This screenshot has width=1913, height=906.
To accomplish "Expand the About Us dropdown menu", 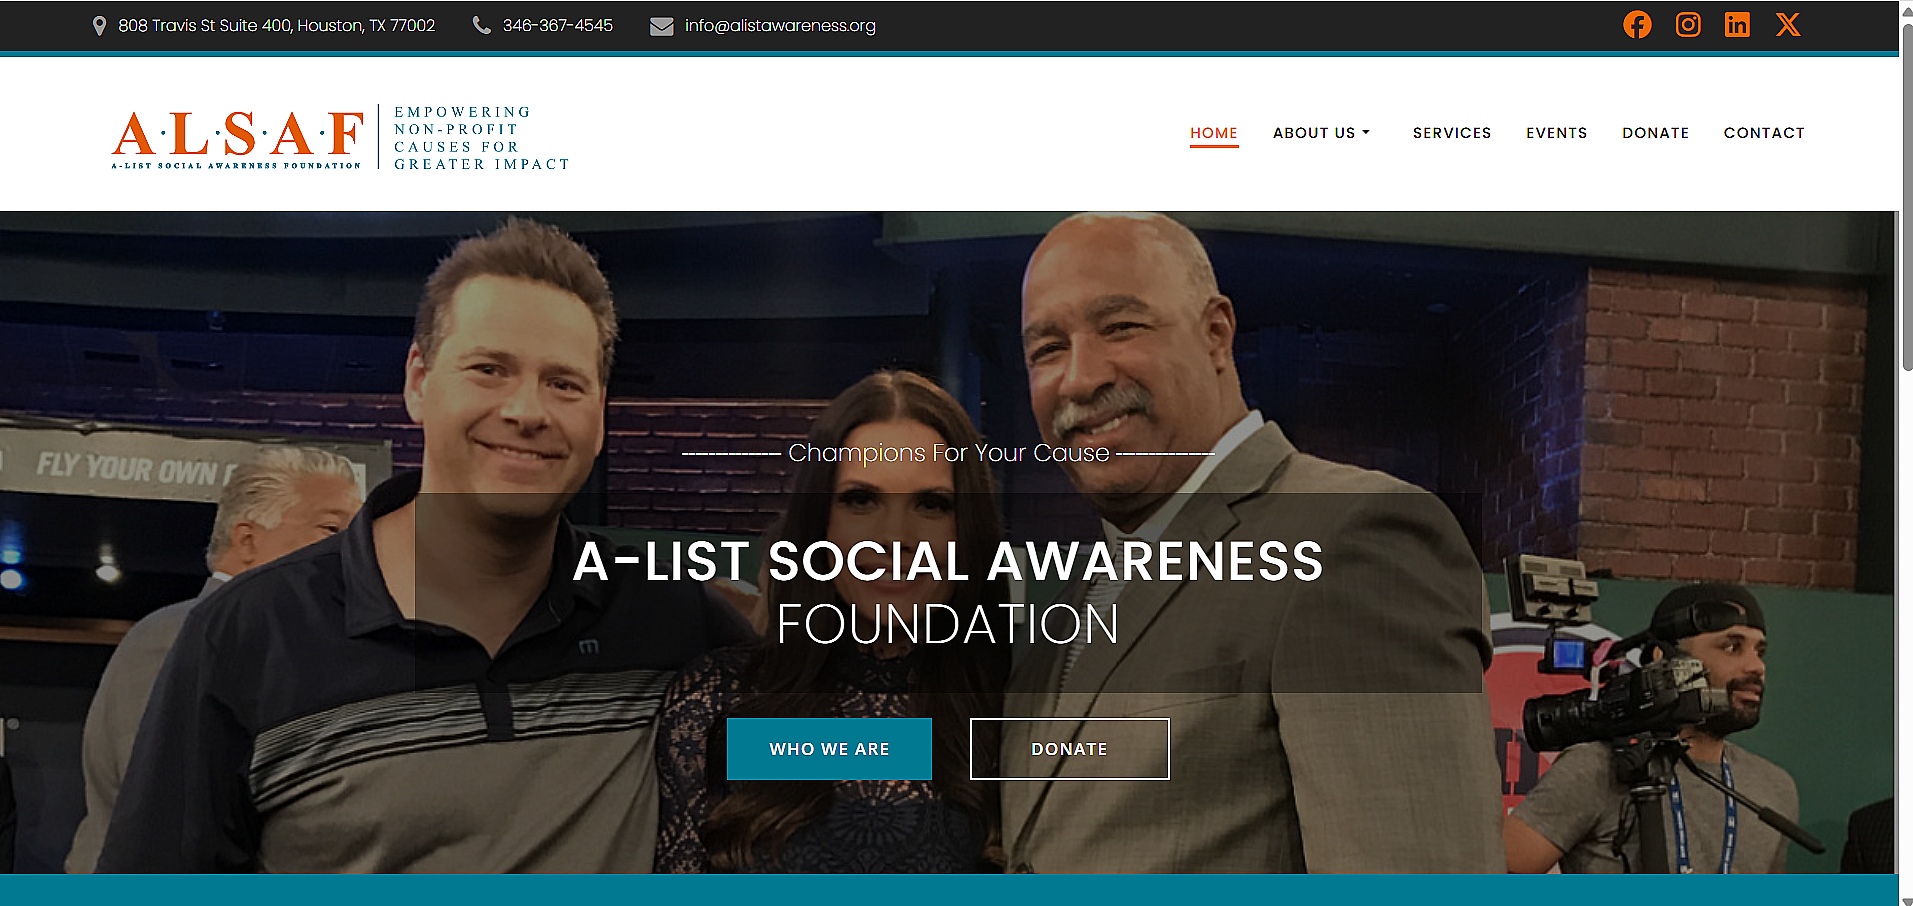I will [x=1321, y=133].
